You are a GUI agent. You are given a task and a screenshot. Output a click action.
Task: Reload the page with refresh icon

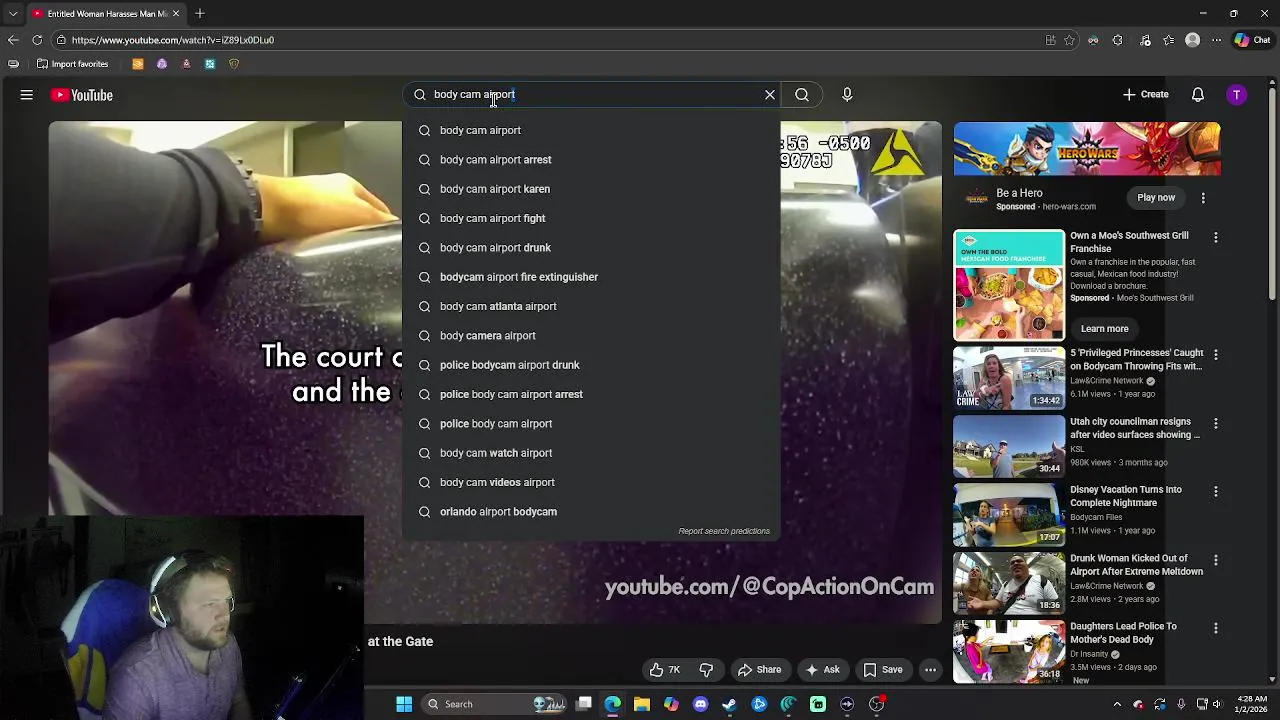click(x=37, y=40)
